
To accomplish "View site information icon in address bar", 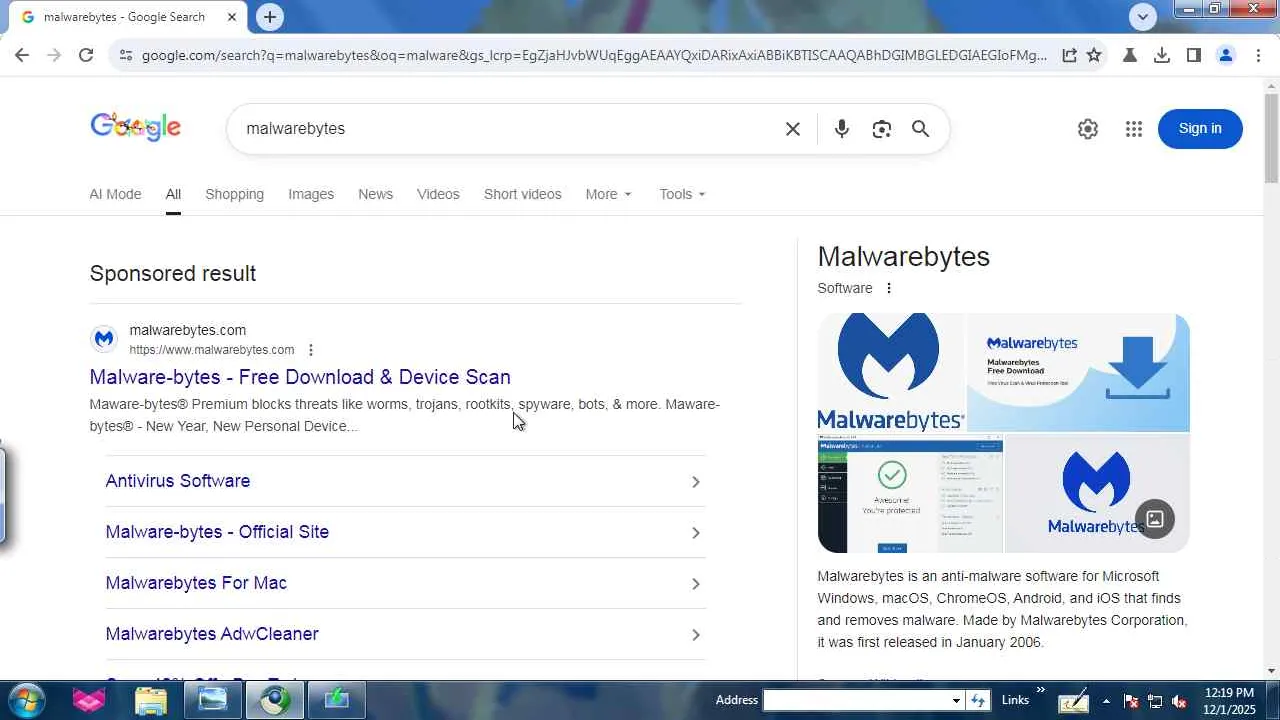I will 125,56.
